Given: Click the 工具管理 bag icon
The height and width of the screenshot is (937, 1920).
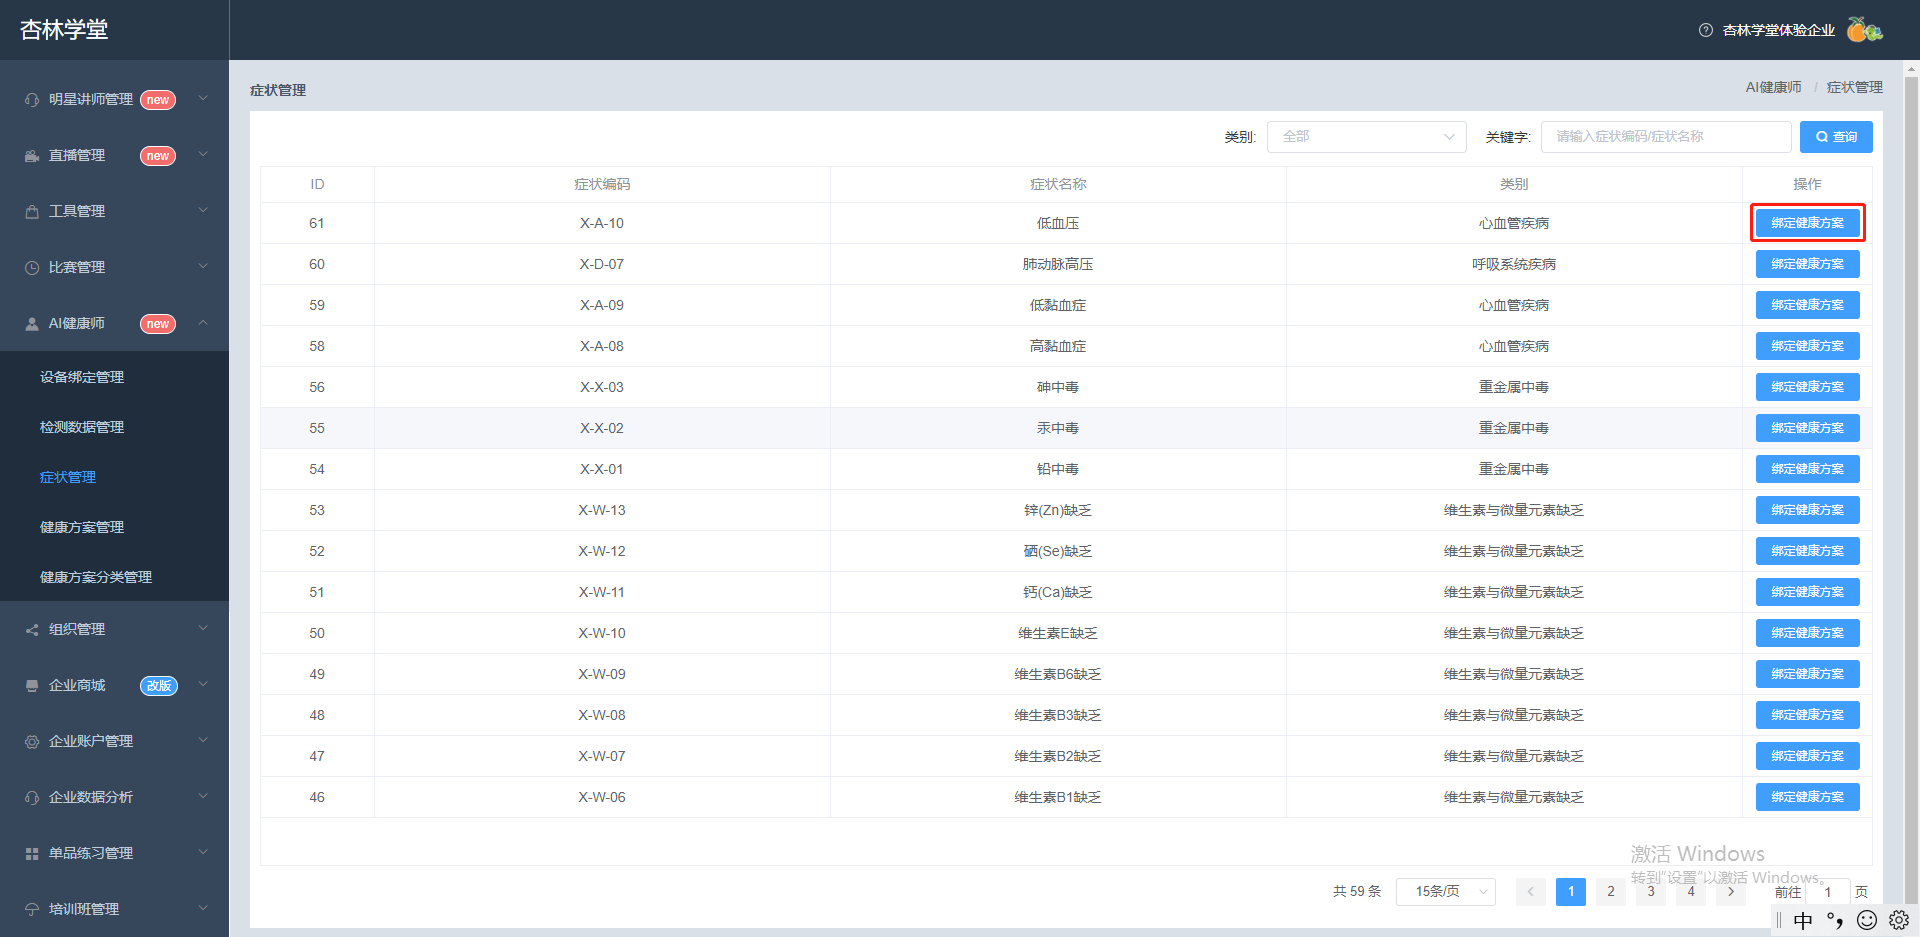Looking at the screenshot, I should (32, 212).
